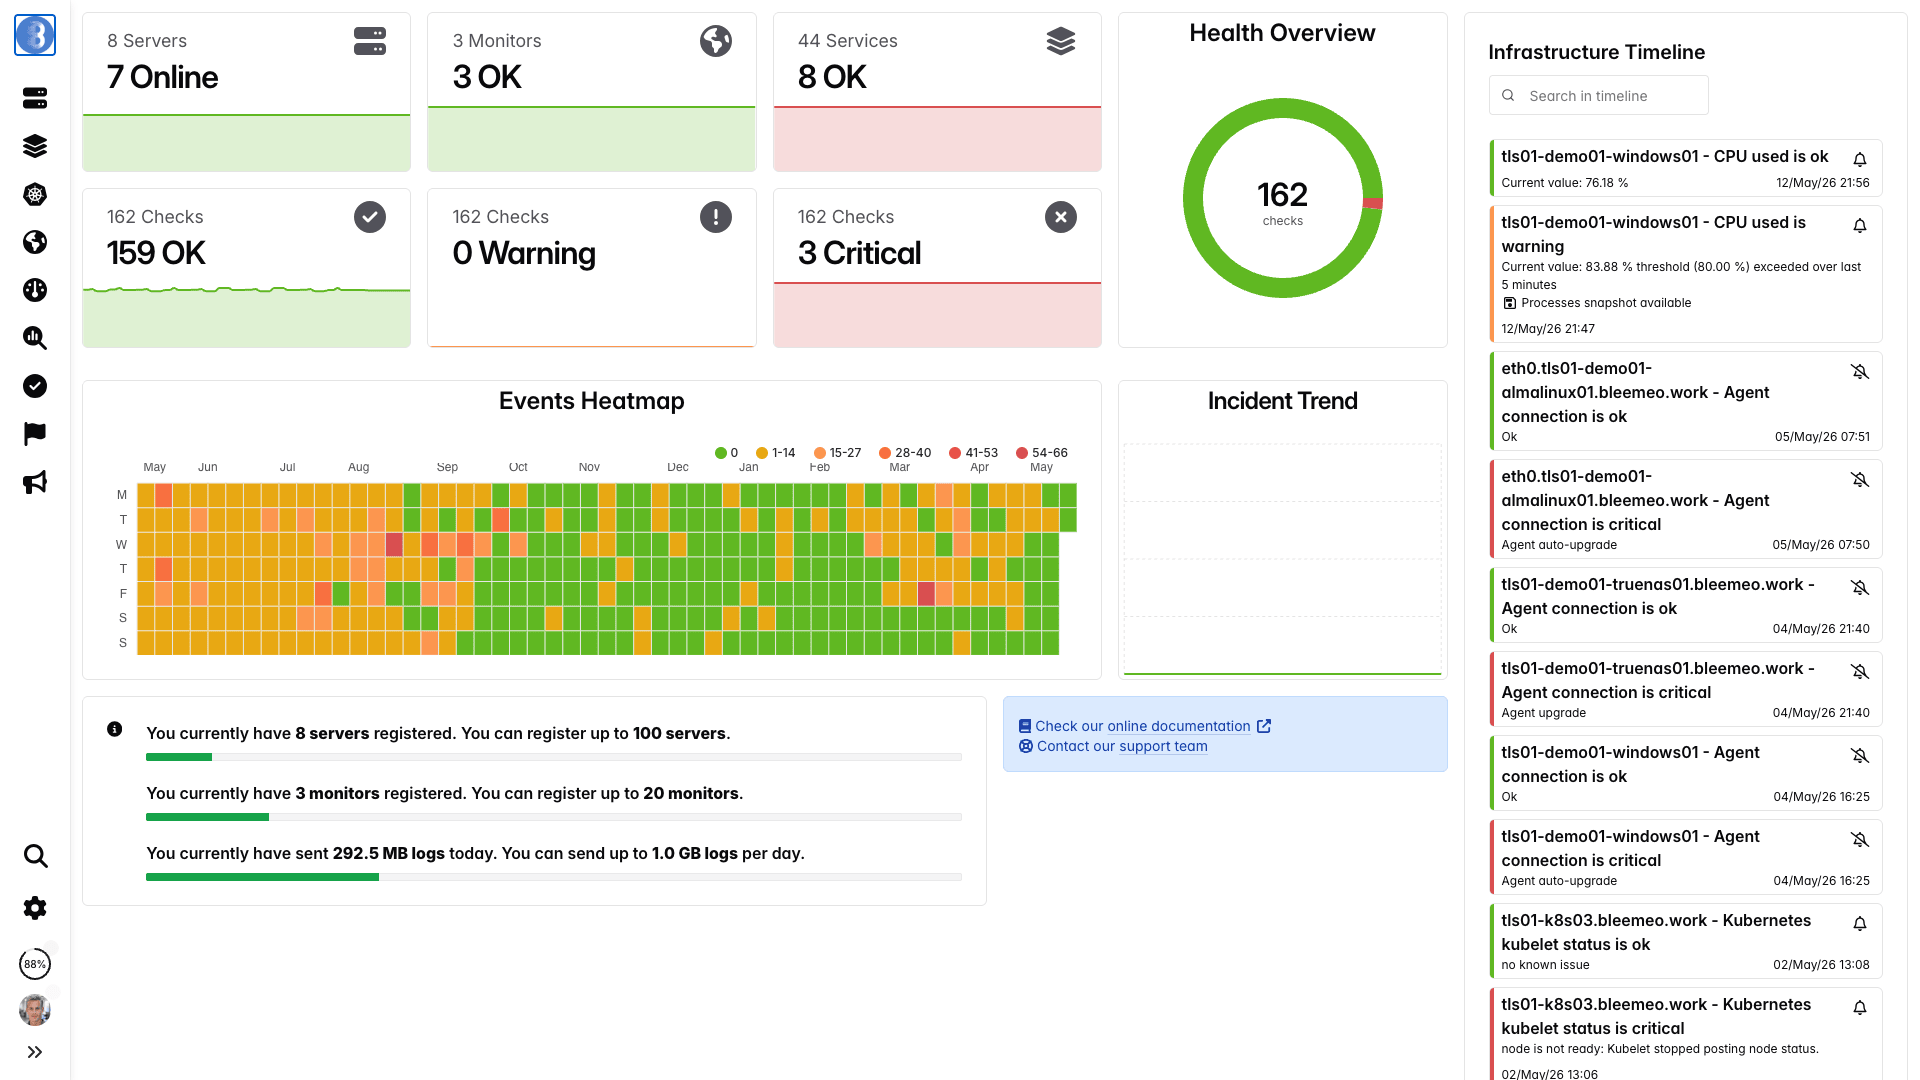The image size is (1920, 1080).
Task: Open online documentation link
Action: [1178, 726]
